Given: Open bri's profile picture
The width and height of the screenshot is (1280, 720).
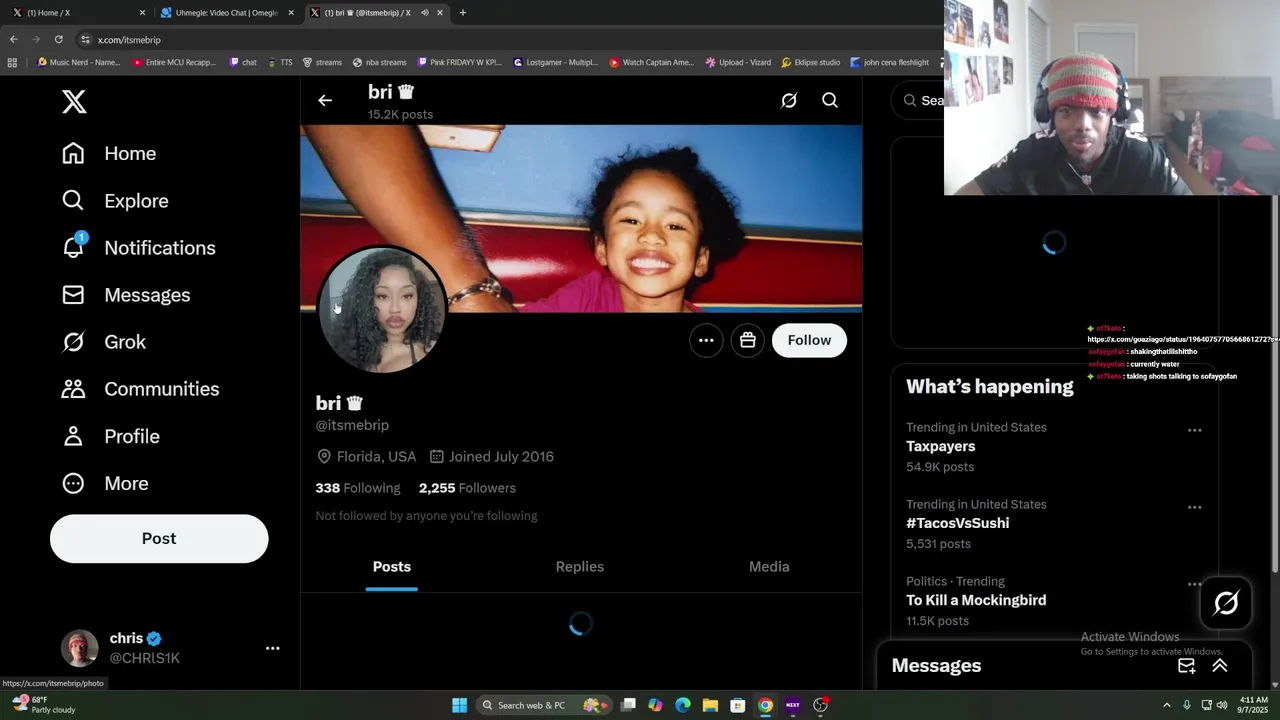Looking at the screenshot, I should click(382, 310).
